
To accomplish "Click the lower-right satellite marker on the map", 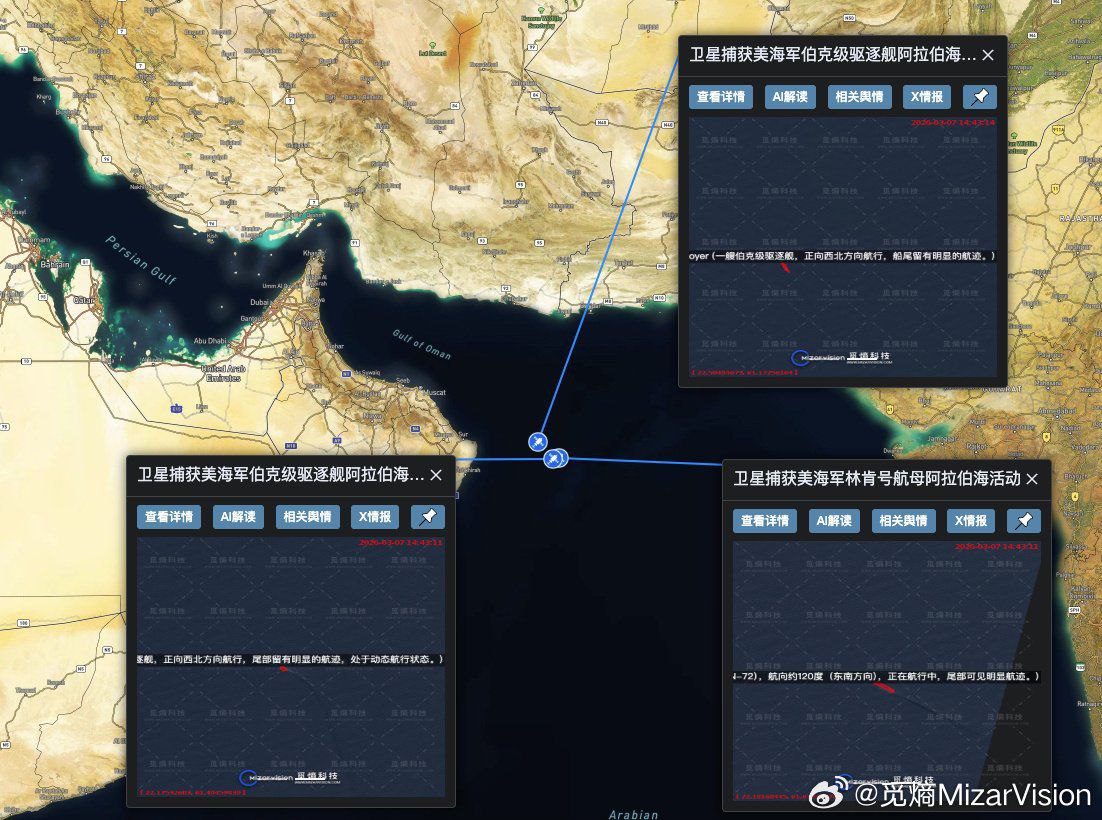I will point(555,458).
